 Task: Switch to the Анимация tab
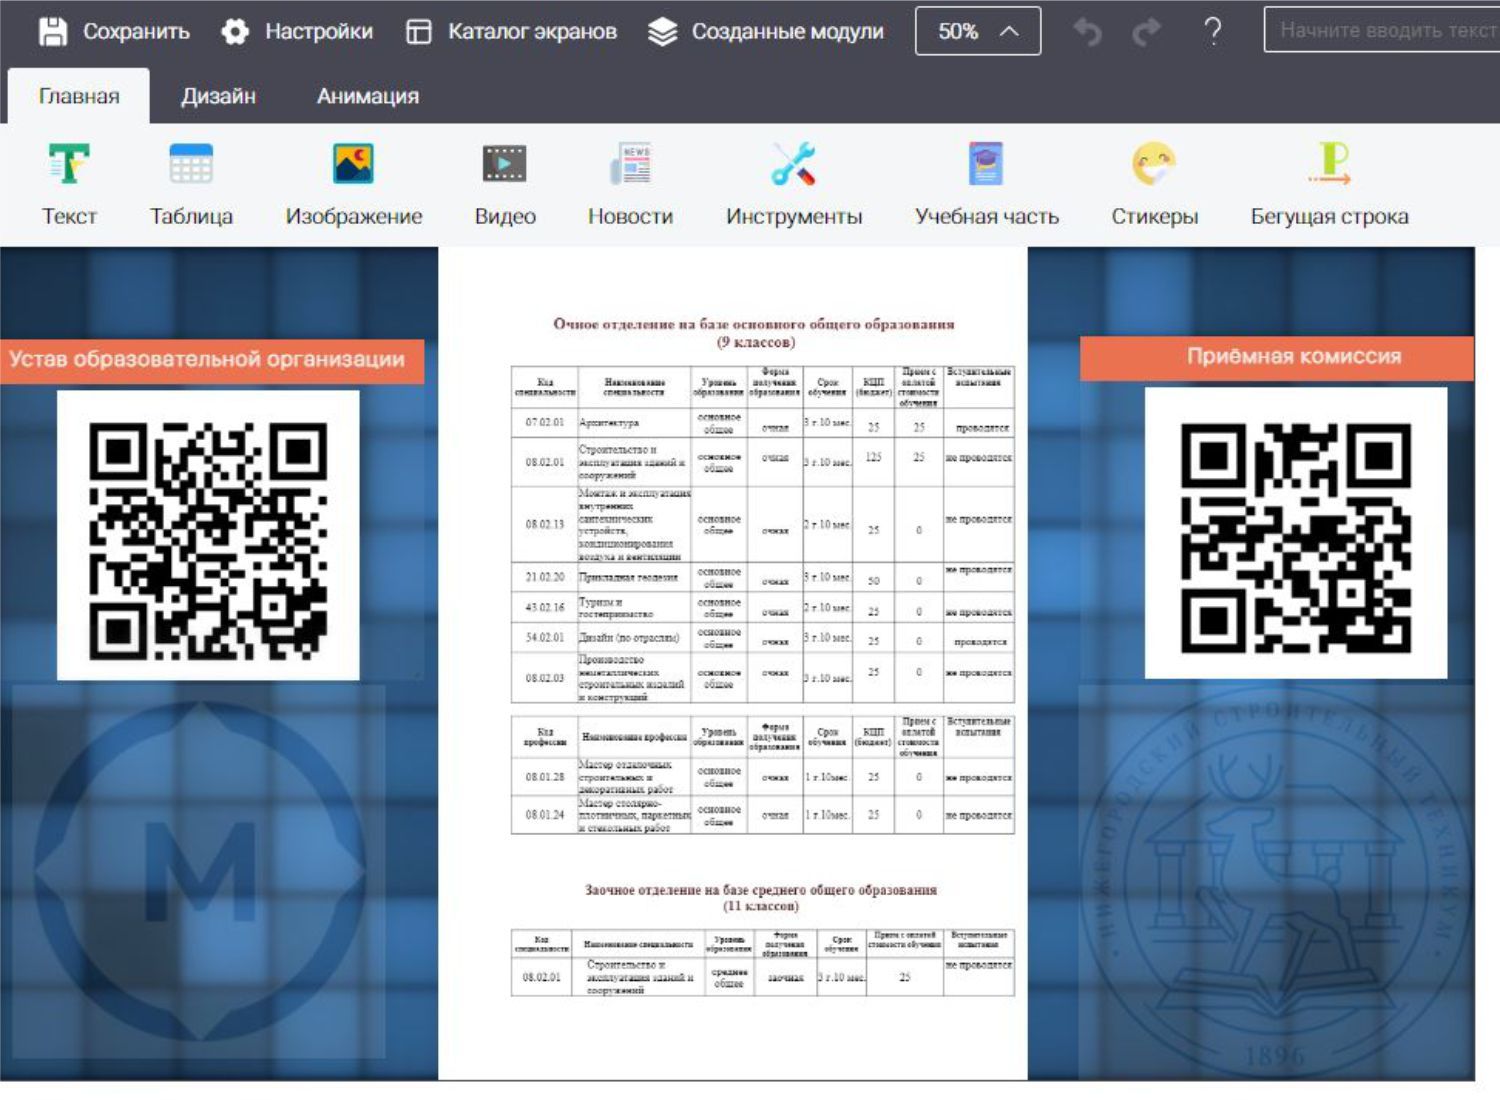coord(368,96)
